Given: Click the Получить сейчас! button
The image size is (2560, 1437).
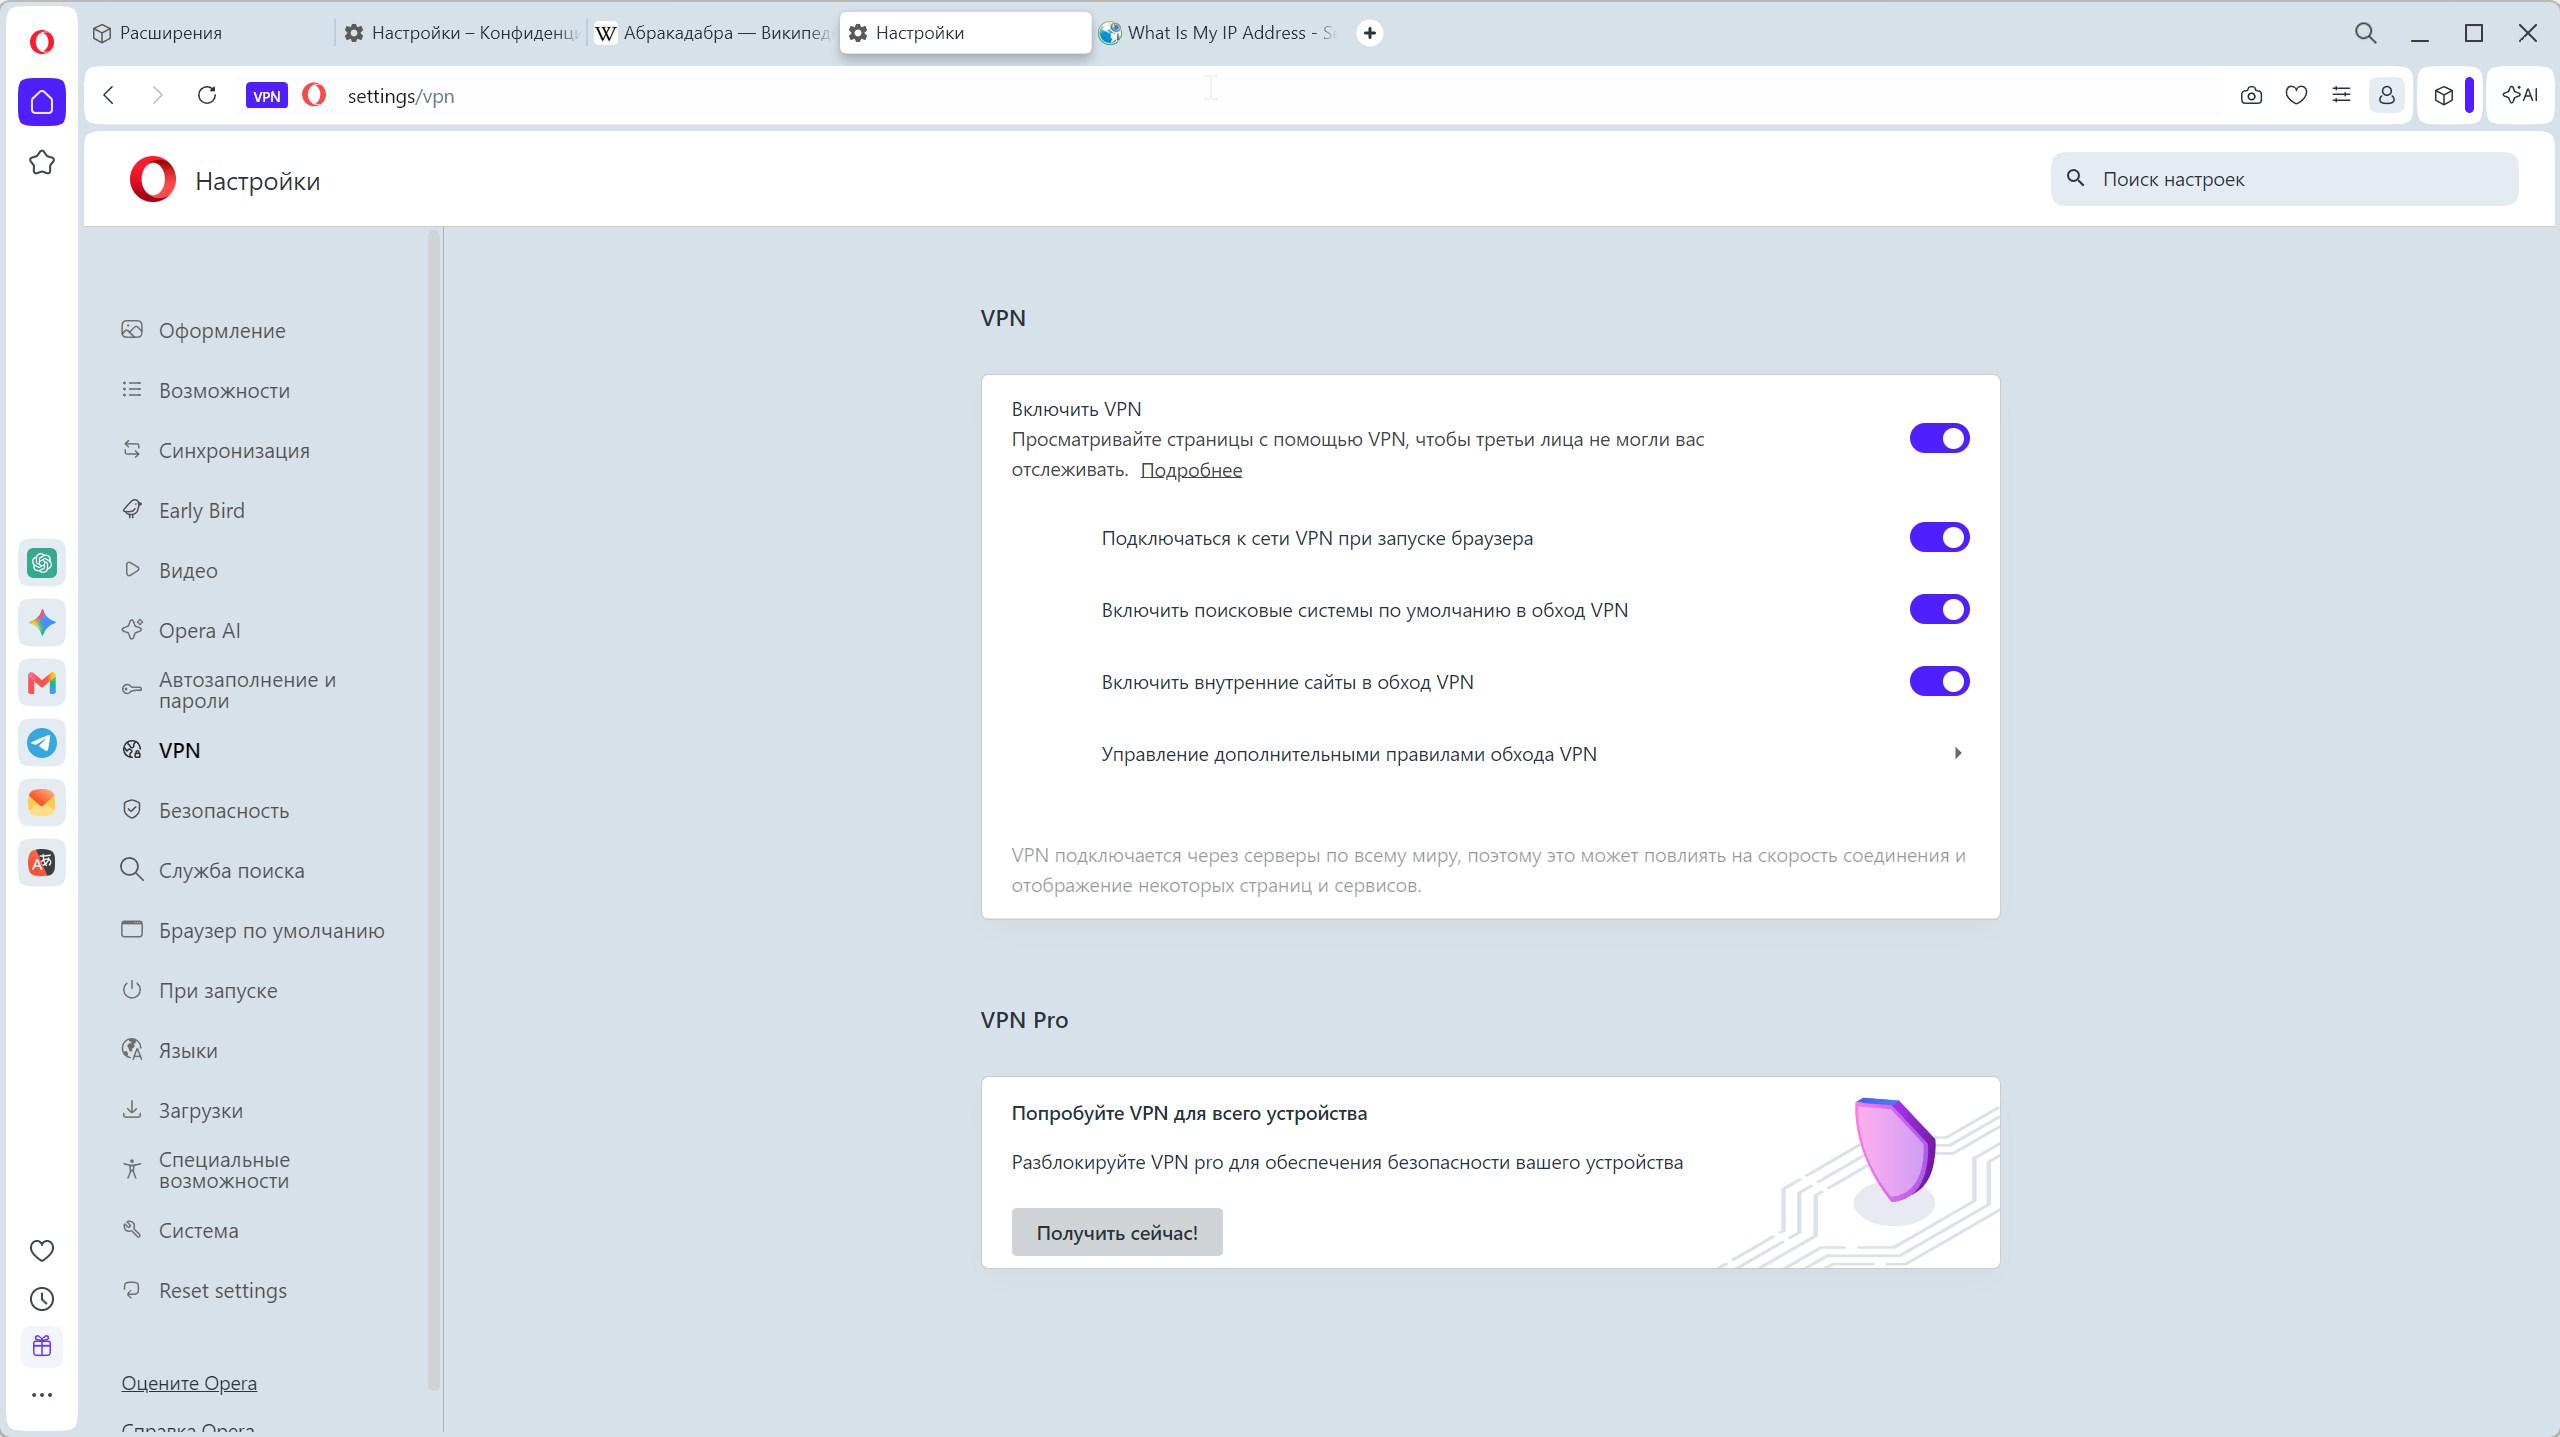Looking at the screenshot, I should tap(1117, 1232).
